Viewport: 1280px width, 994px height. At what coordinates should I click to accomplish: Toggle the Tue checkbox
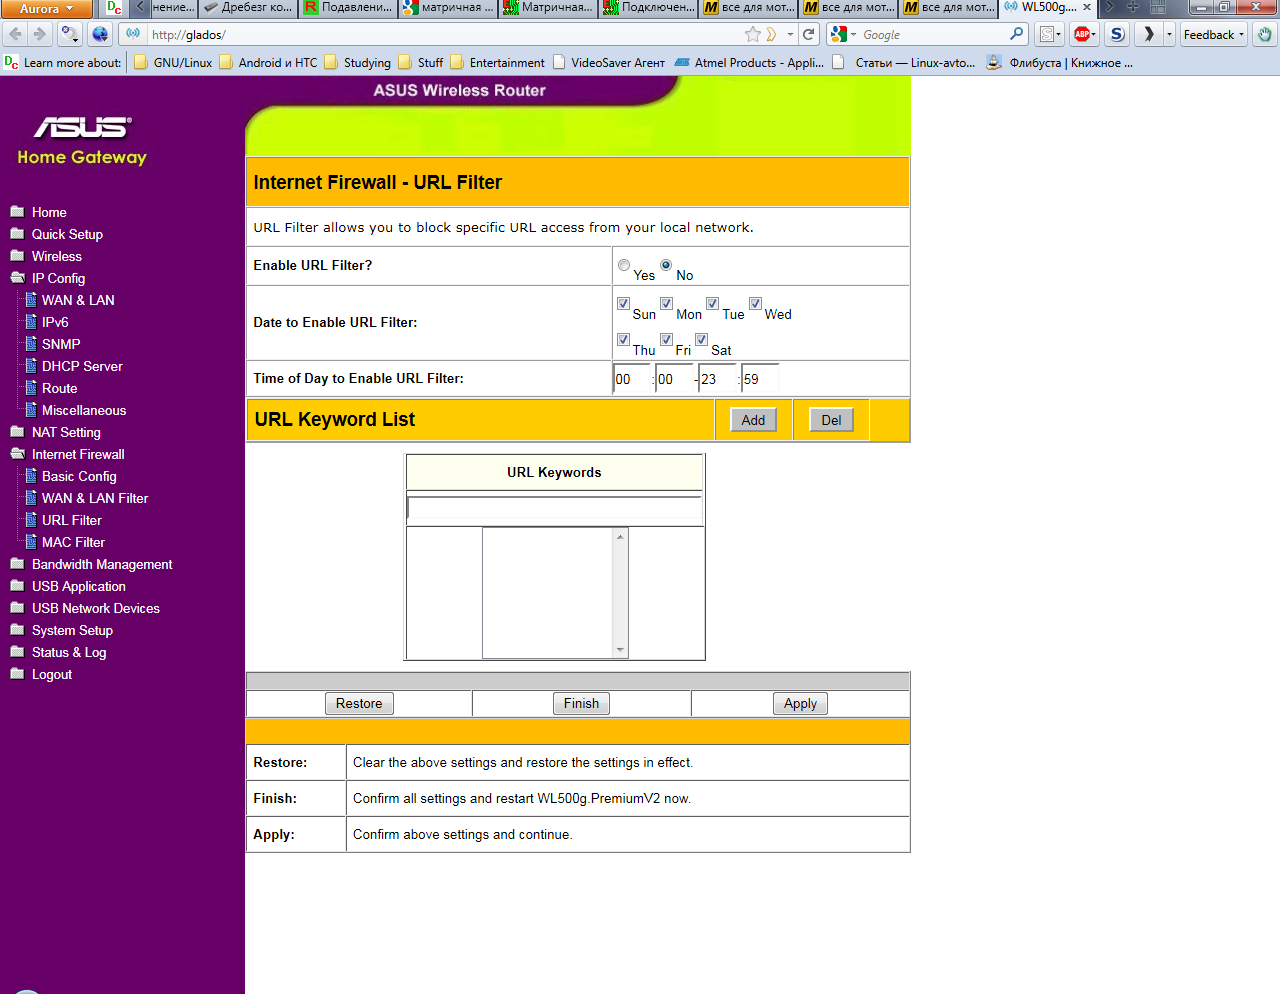tap(712, 303)
